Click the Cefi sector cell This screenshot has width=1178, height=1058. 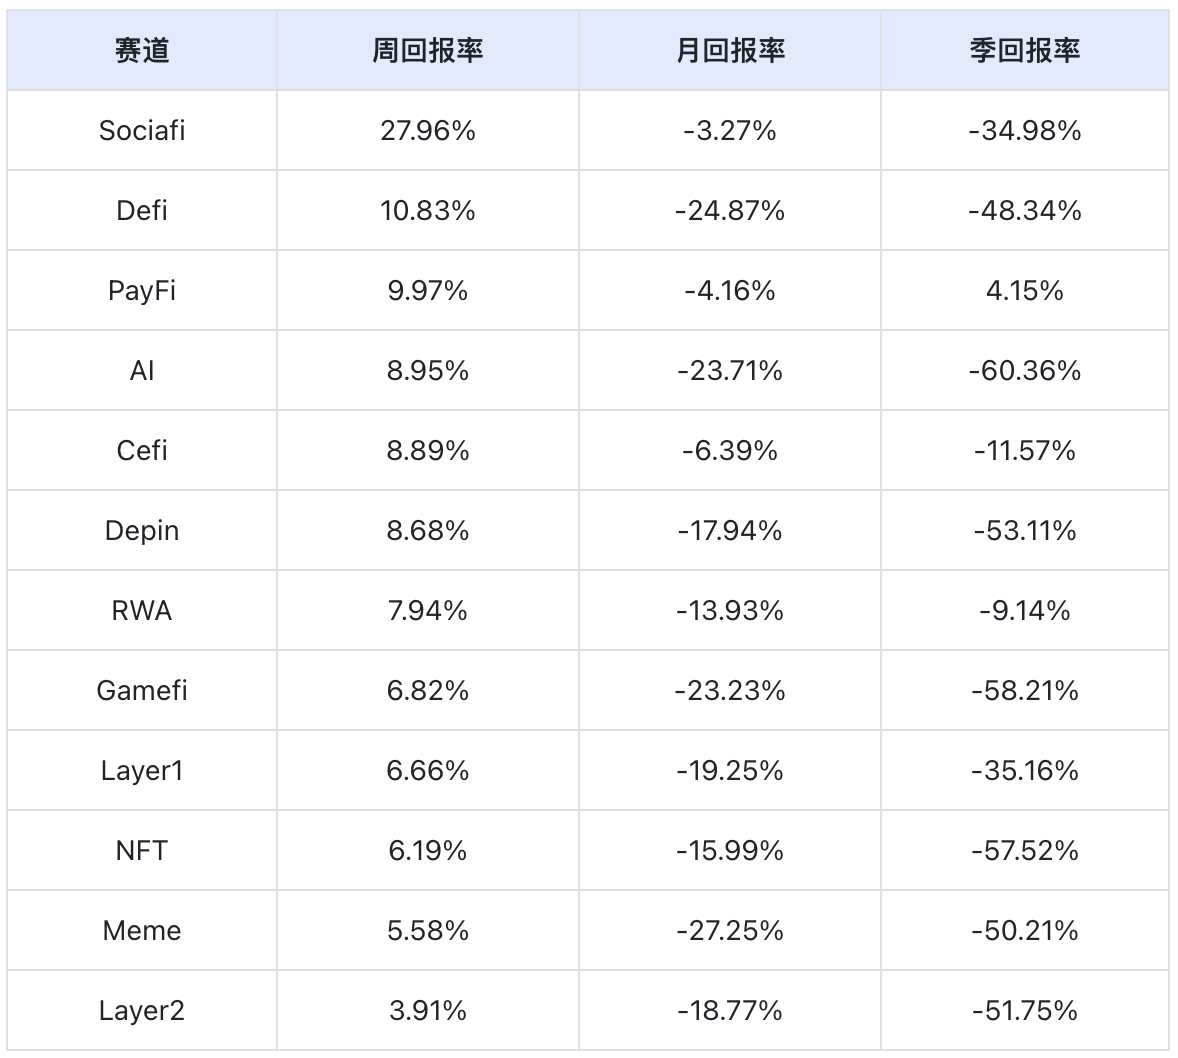point(142,451)
